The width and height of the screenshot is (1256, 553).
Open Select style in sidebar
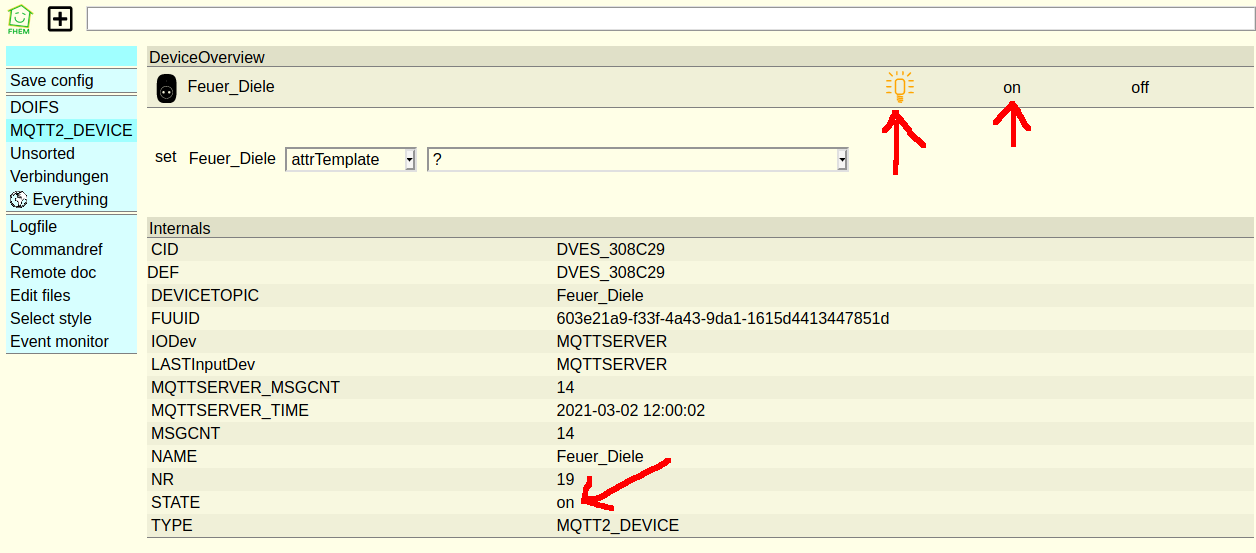tap(50, 318)
